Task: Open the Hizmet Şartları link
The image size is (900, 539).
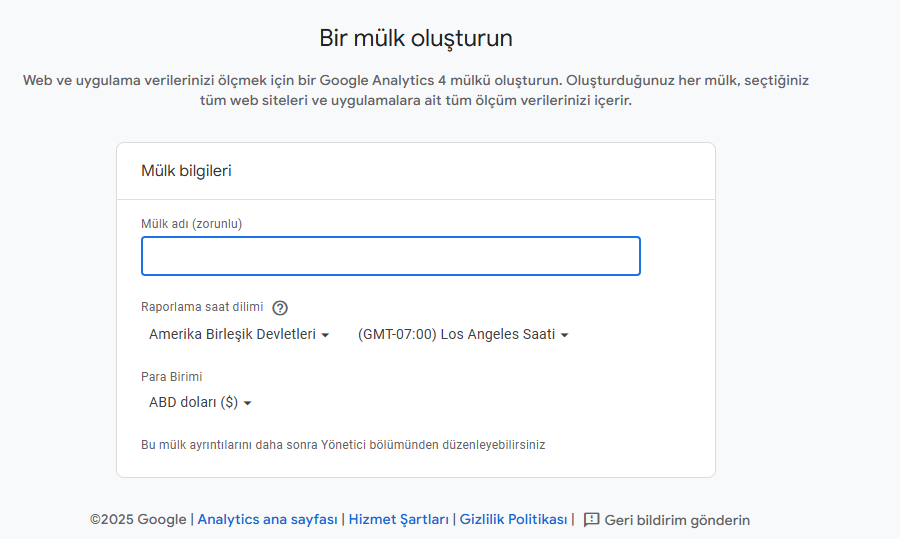Action: pyautogui.click(x=398, y=519)
